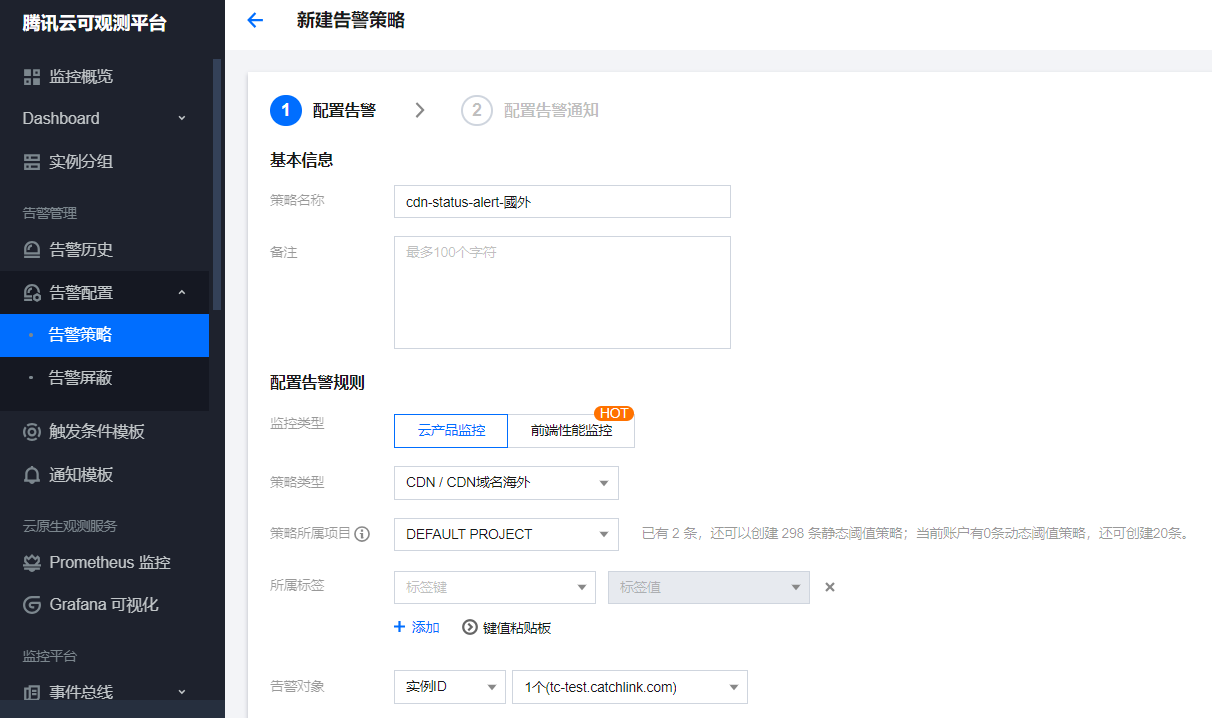
Task: Go to 实例分组 in the sidebar
Action: [x=80, y=161]
